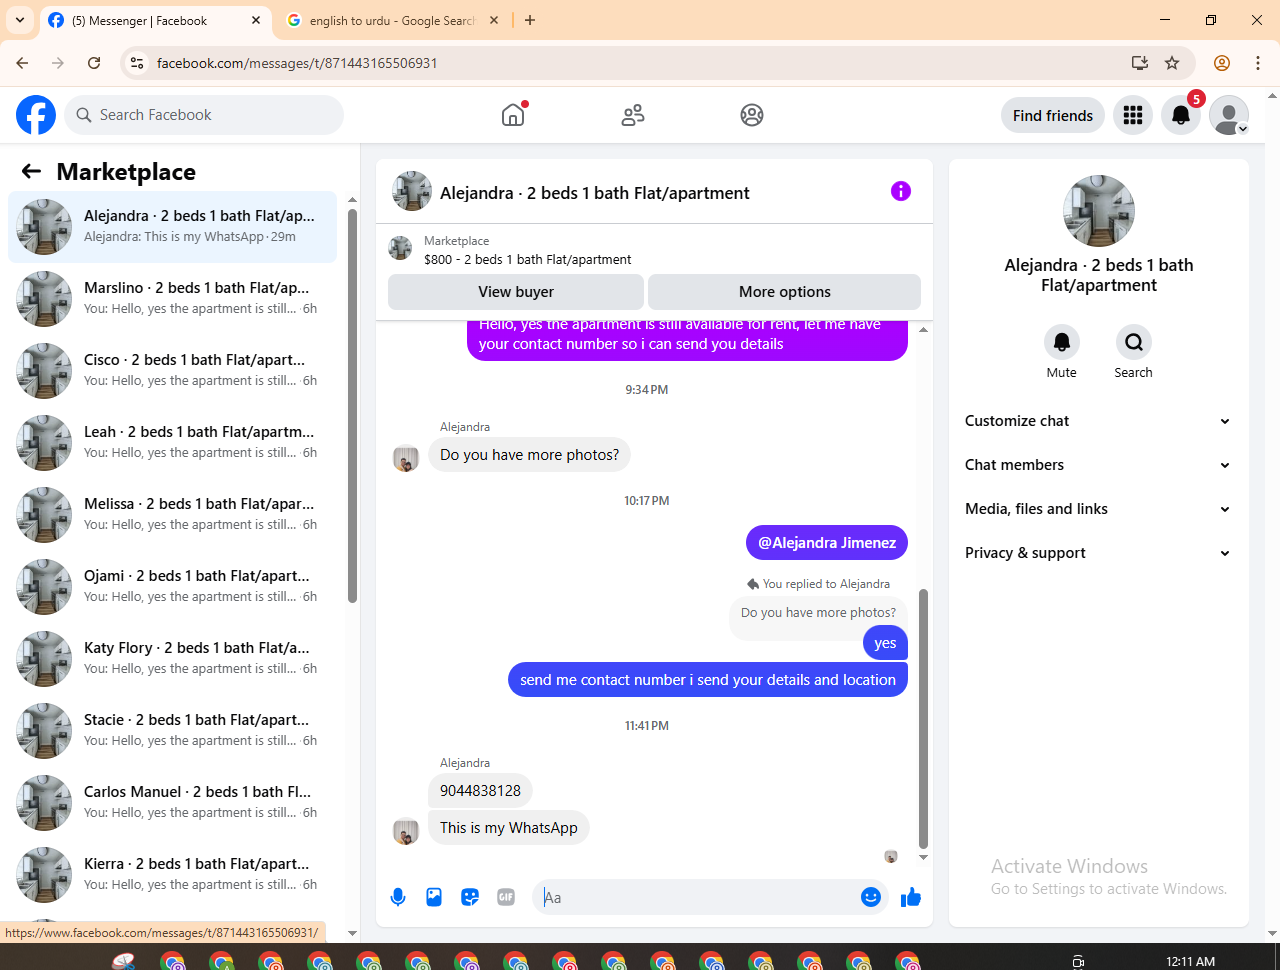Close the english to urdu tab
This screenshot has width=1280, height=970.
pos(494,20)
